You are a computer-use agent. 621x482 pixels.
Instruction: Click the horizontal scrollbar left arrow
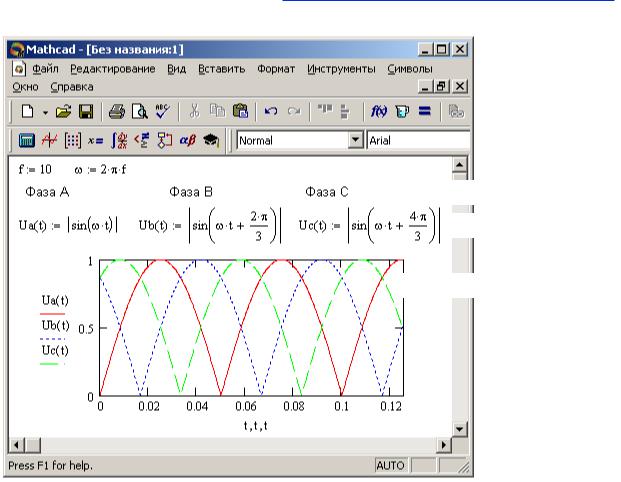tap(16, 445)
